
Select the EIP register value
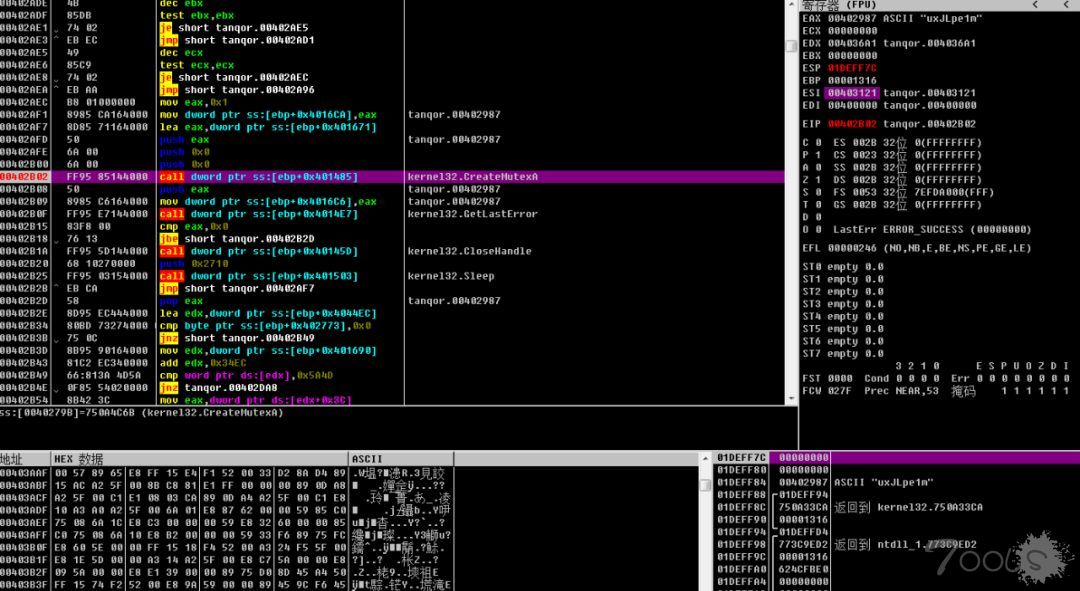point(850,124)
